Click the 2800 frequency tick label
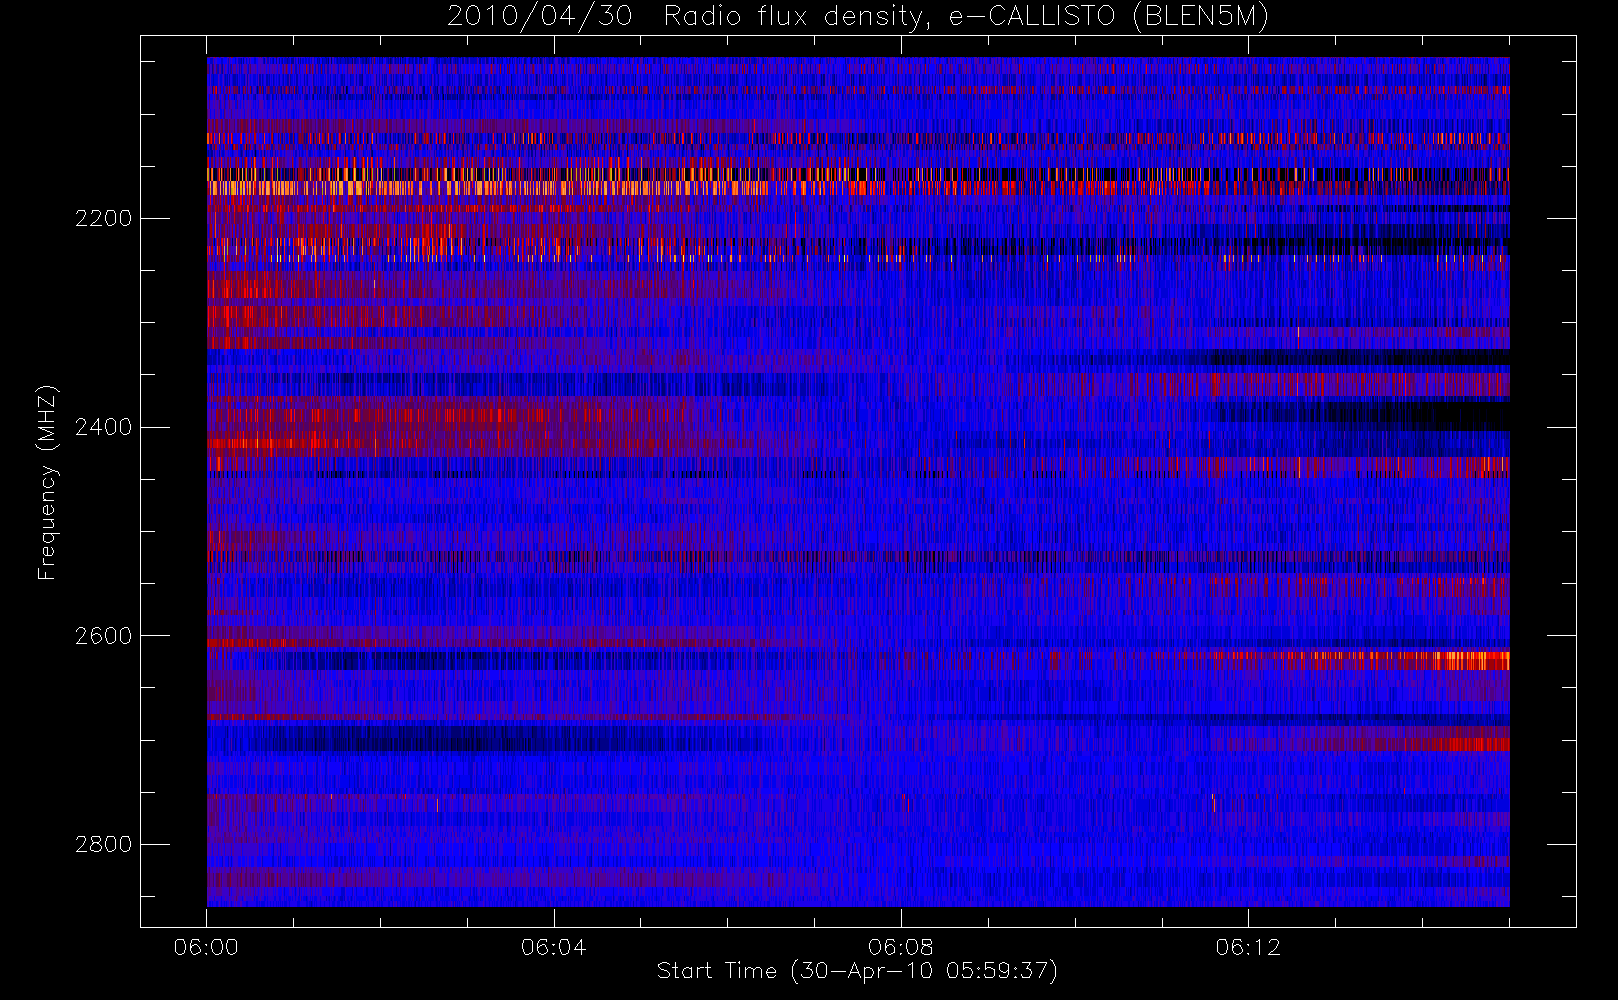This screenshot has height=1000, width=1618. pos(103,845)
